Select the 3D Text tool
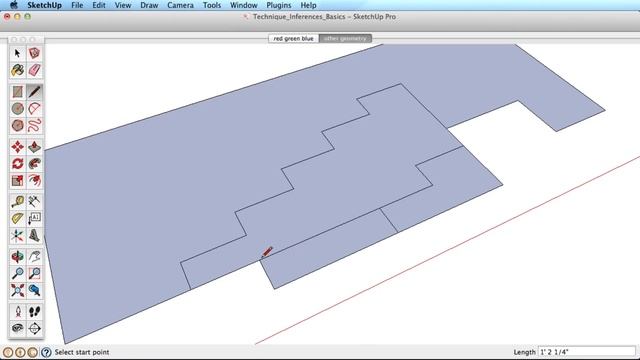 click(34, 236)
